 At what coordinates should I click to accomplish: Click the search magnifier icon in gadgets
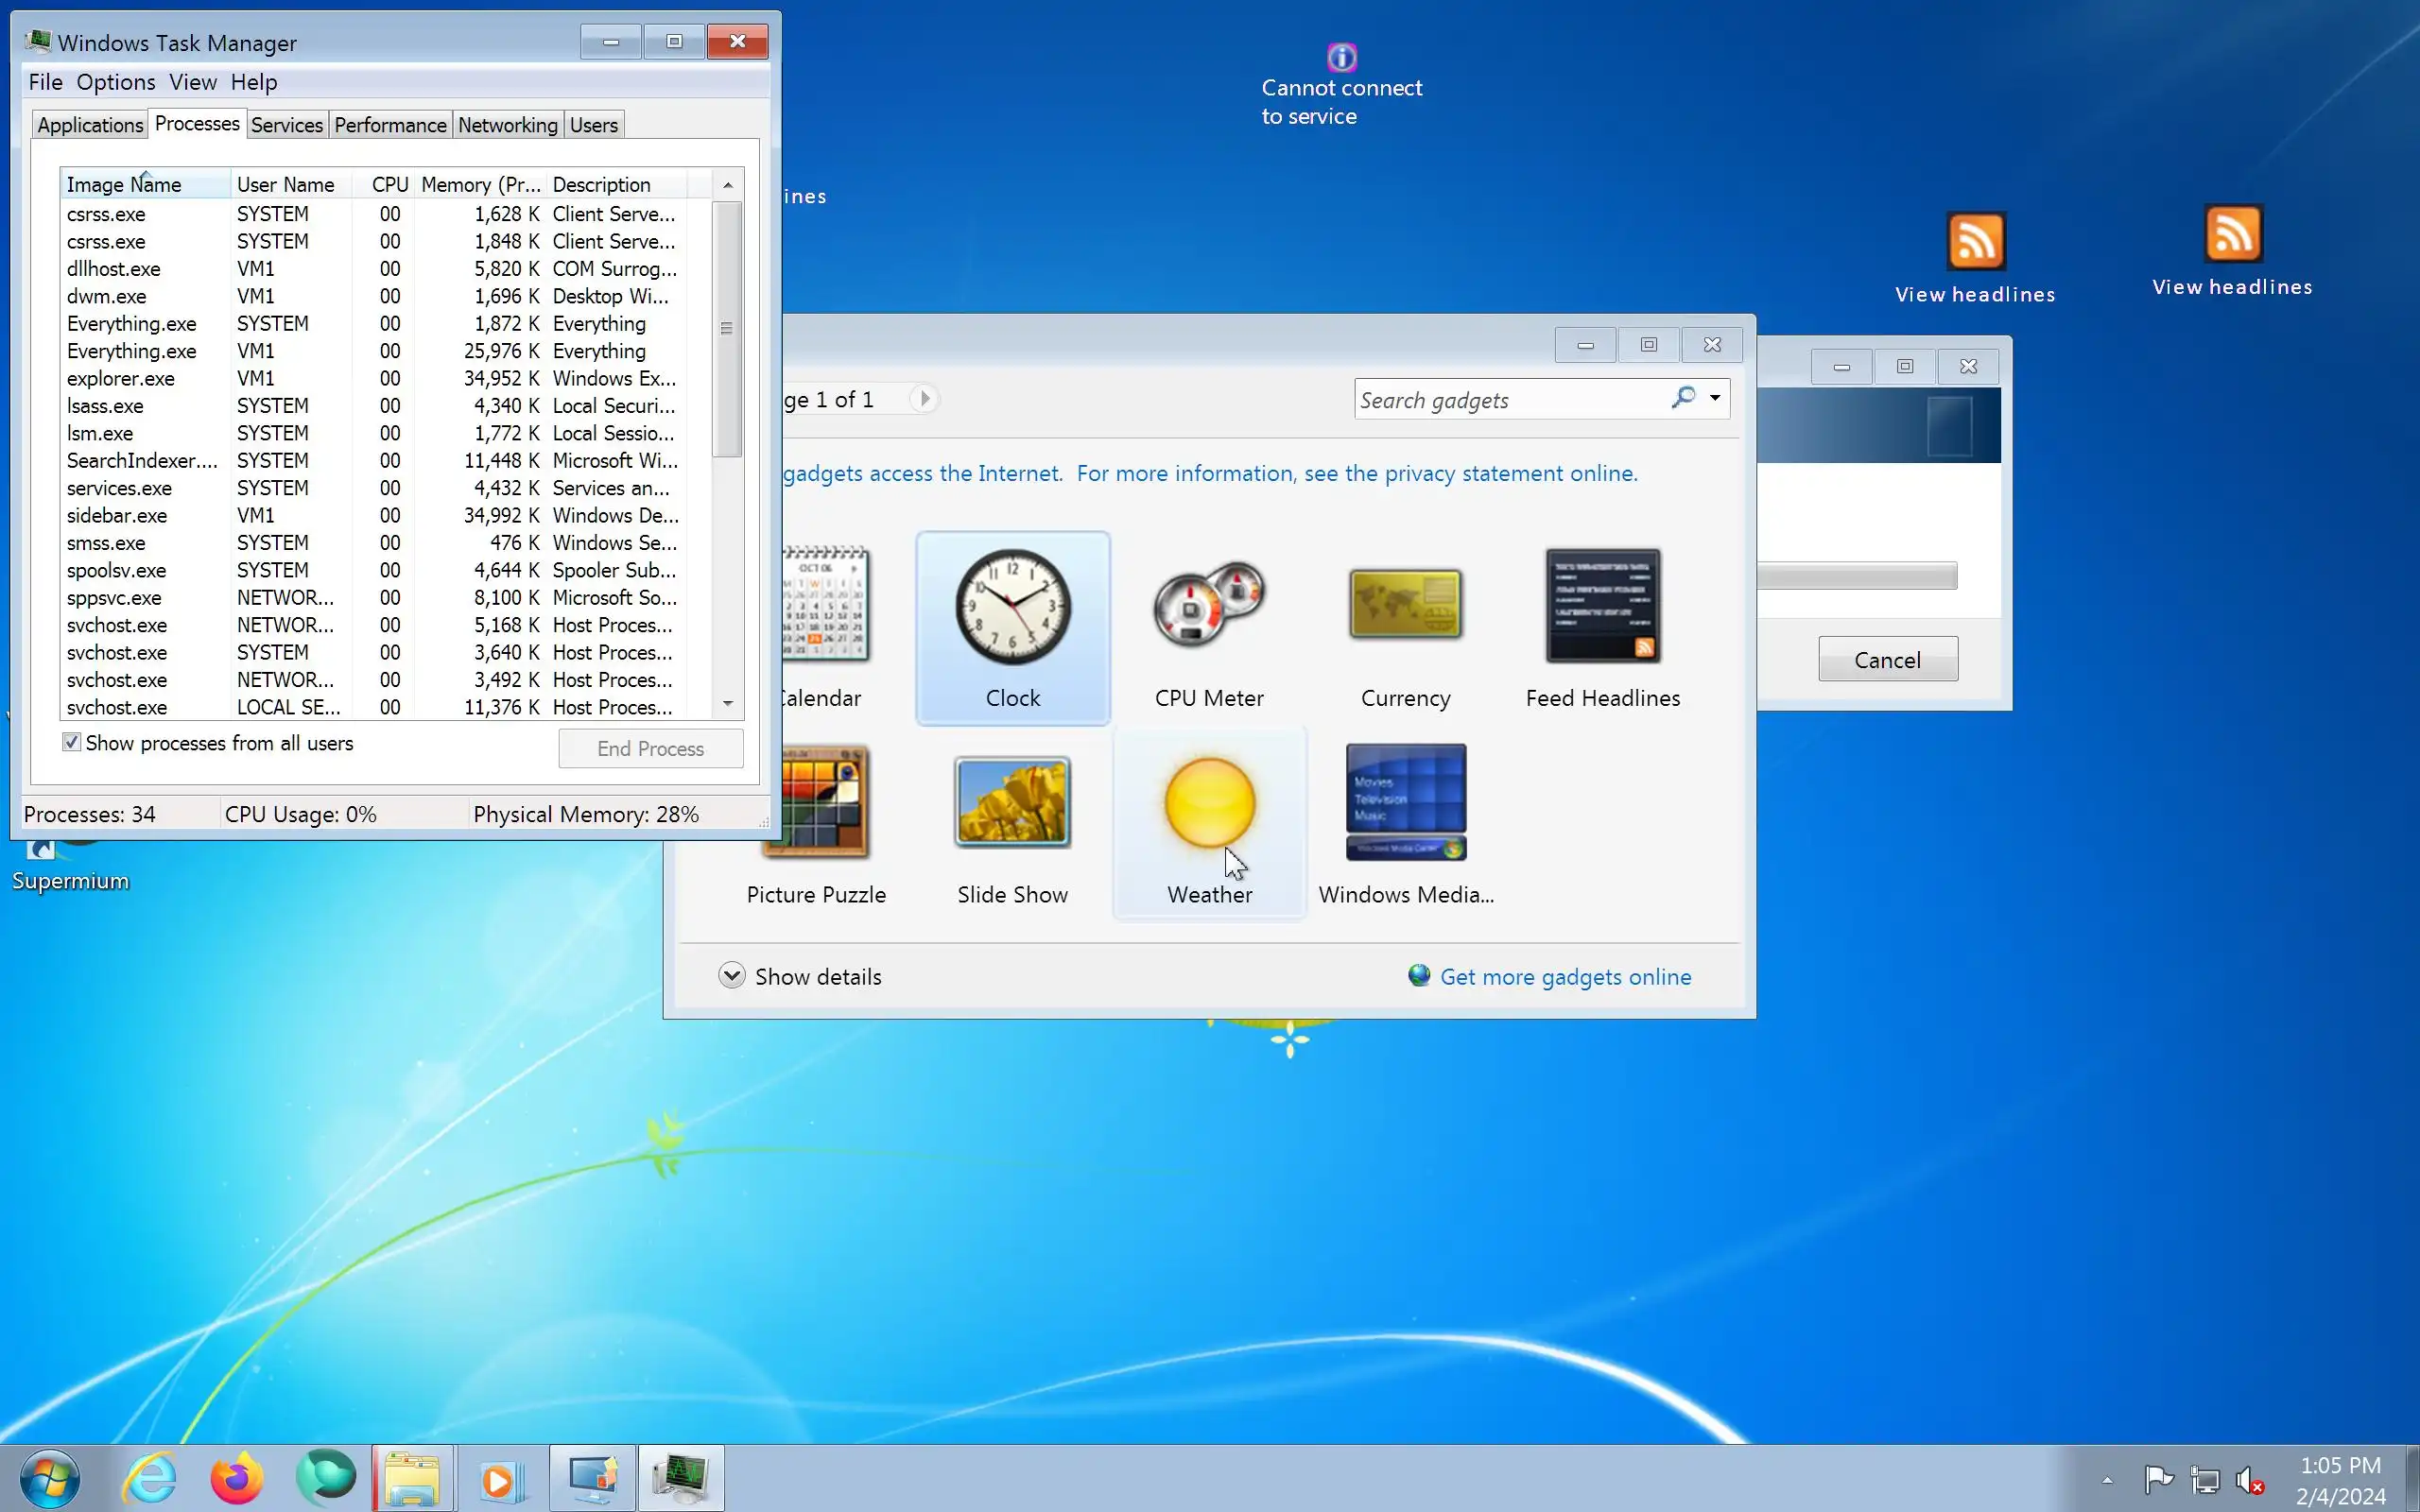click(x=1683, y=398)
